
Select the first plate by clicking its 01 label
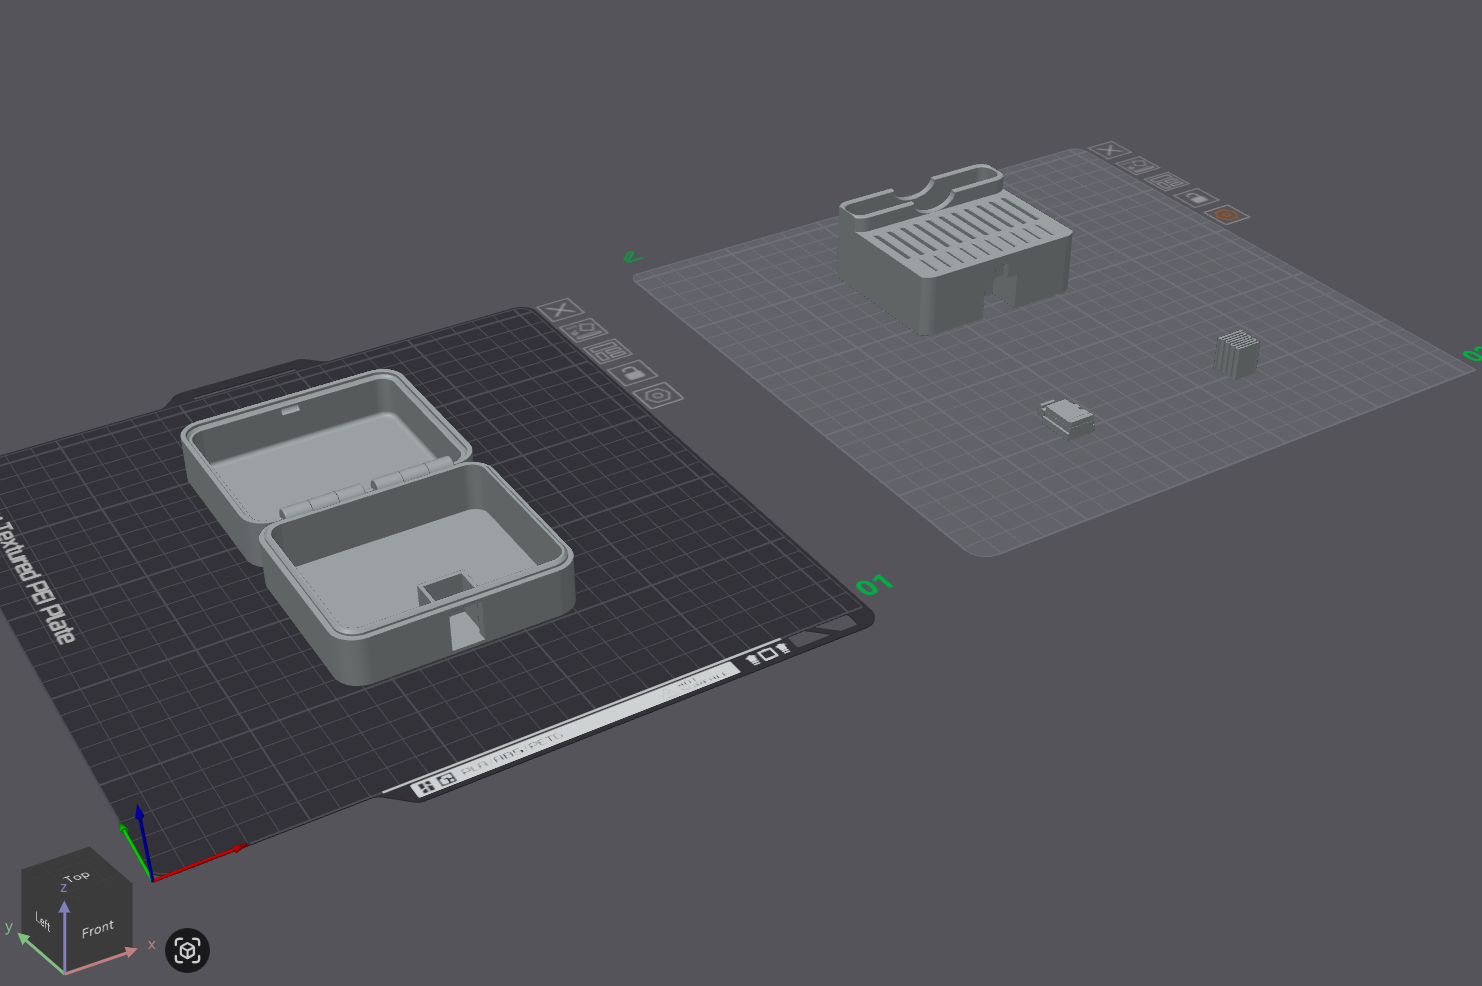tap(874, 585)
